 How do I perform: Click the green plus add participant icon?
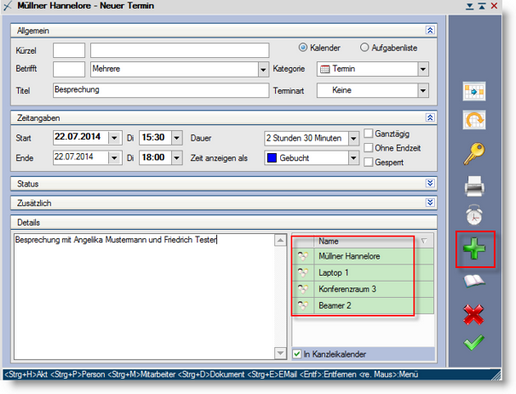474,249
